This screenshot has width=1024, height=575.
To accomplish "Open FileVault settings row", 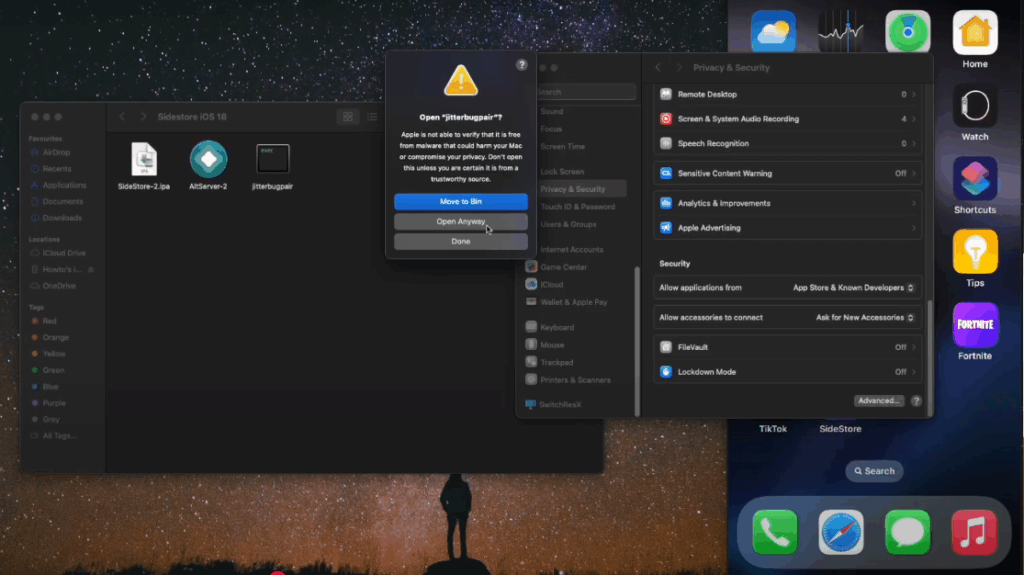I will tap(788, 347).
